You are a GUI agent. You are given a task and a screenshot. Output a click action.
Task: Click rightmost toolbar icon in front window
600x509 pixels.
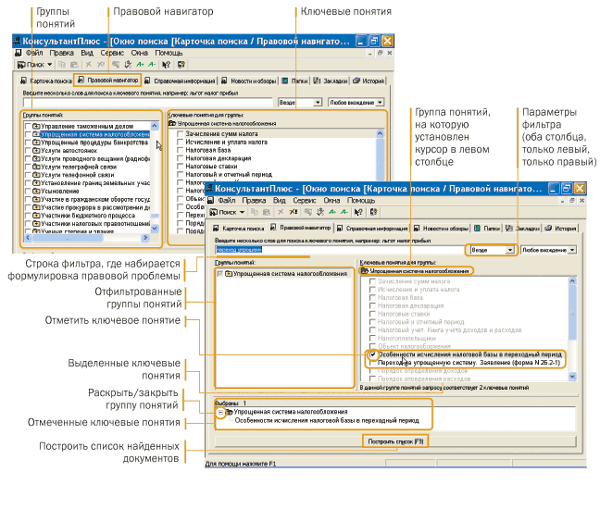[x=374, y=212]
